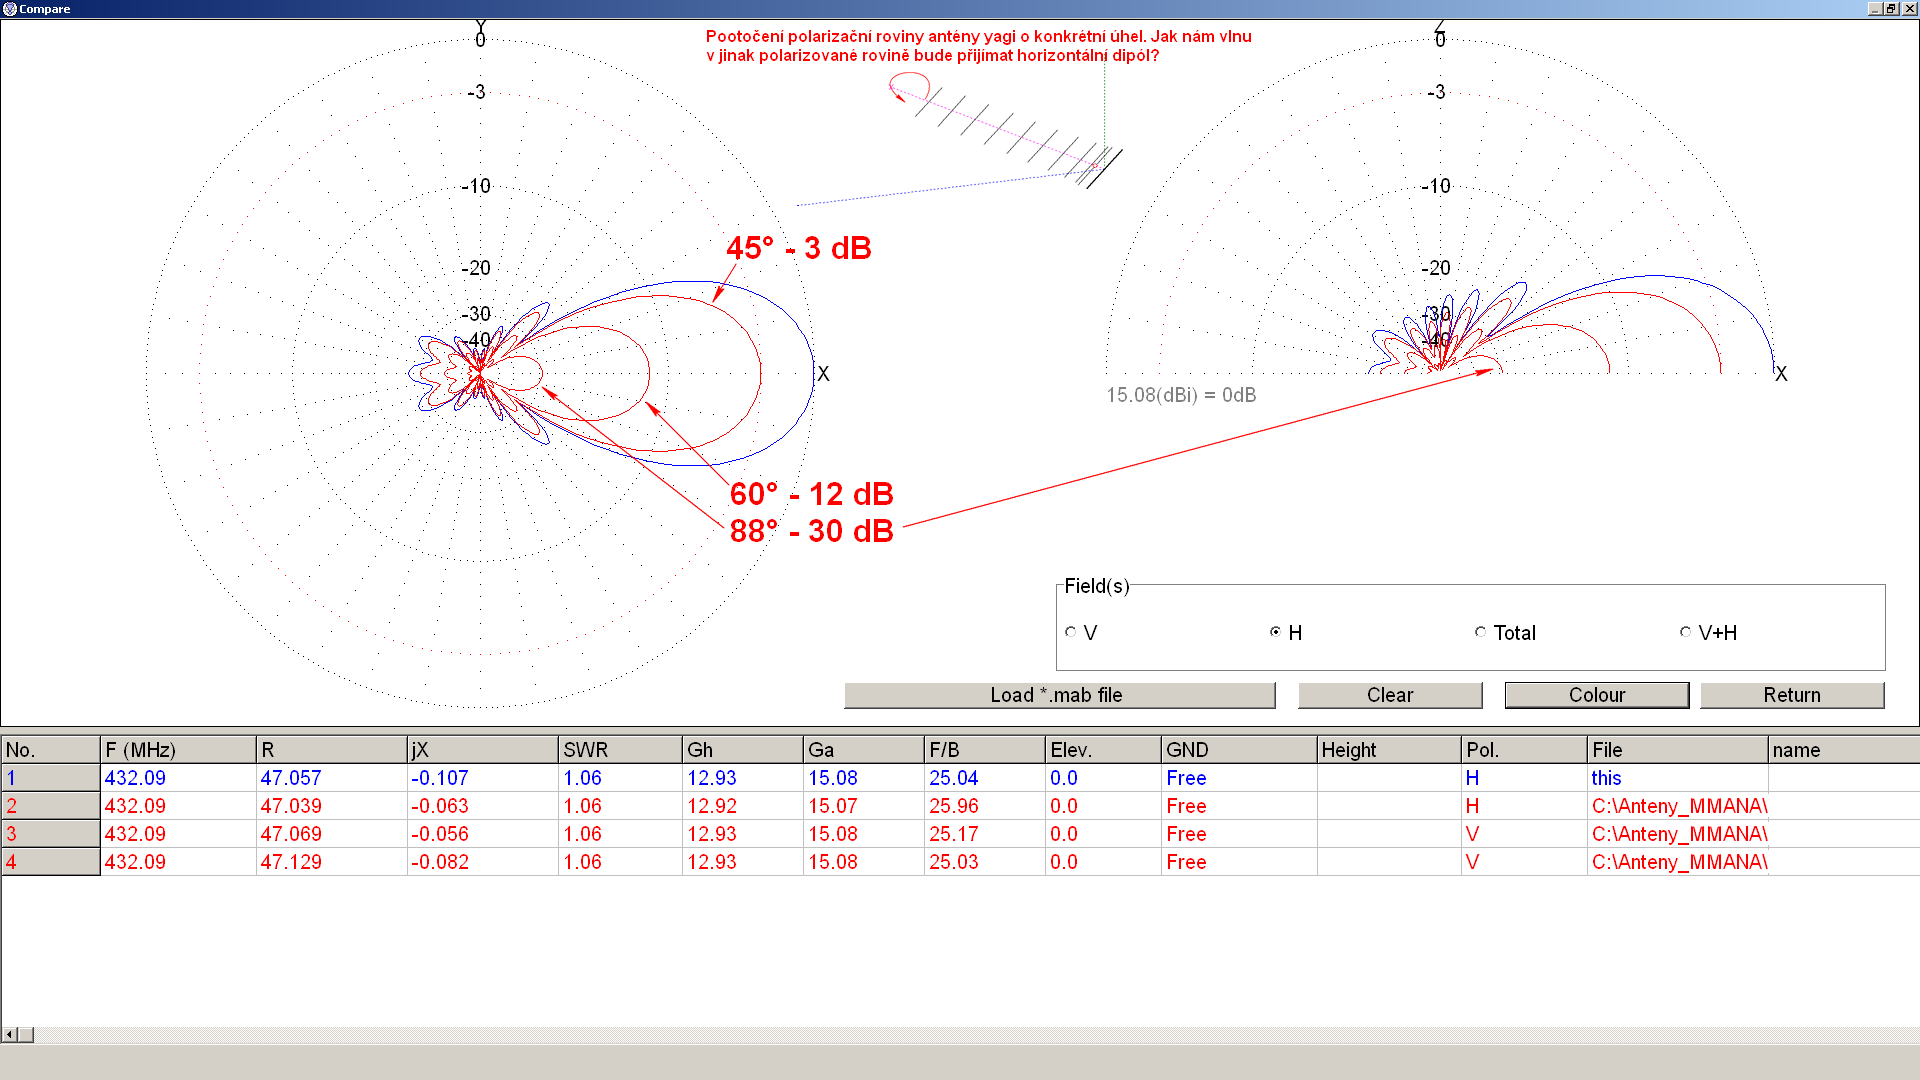
Task: Click the Pol. column header
Action: point(1522,750)
